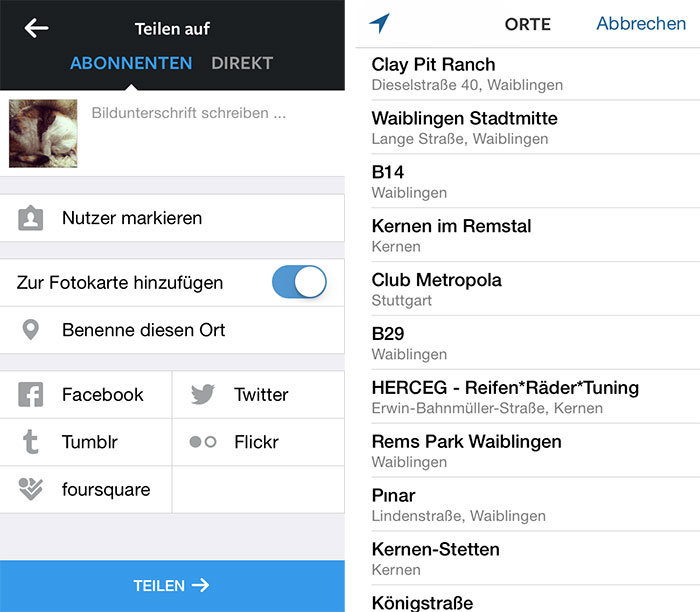The width and height of the screenshot is (700, 612).
Task: Toggle Zur Fotokarte hinzufügen switch off
Action: tap(299, 282)
